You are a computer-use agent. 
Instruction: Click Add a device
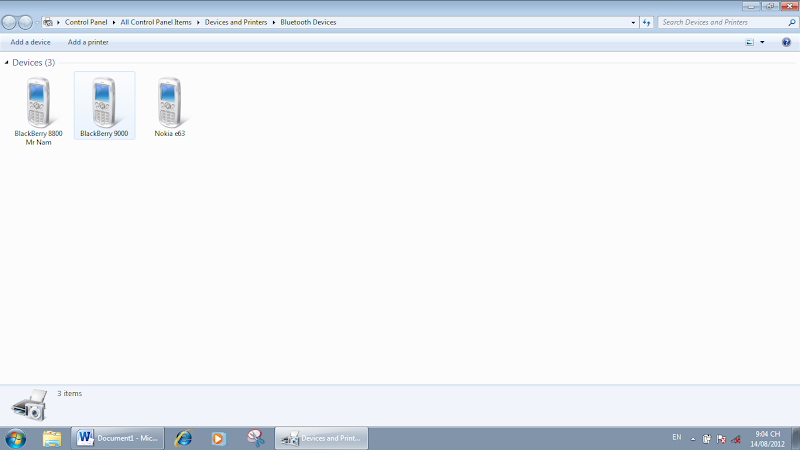tap(31, 42)
